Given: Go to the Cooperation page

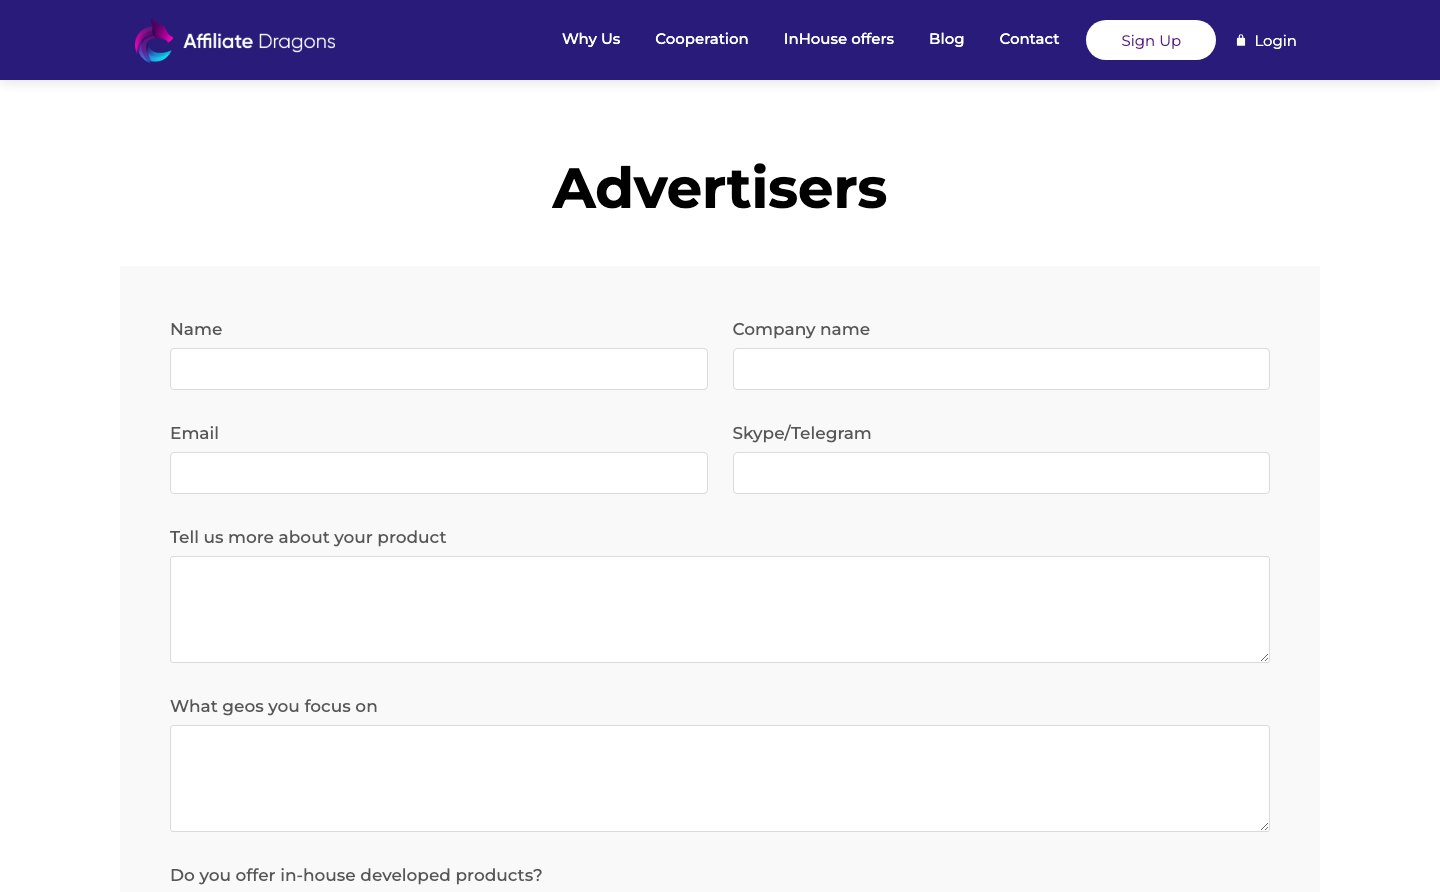Looking at the screenshot, I should [702, 39].
